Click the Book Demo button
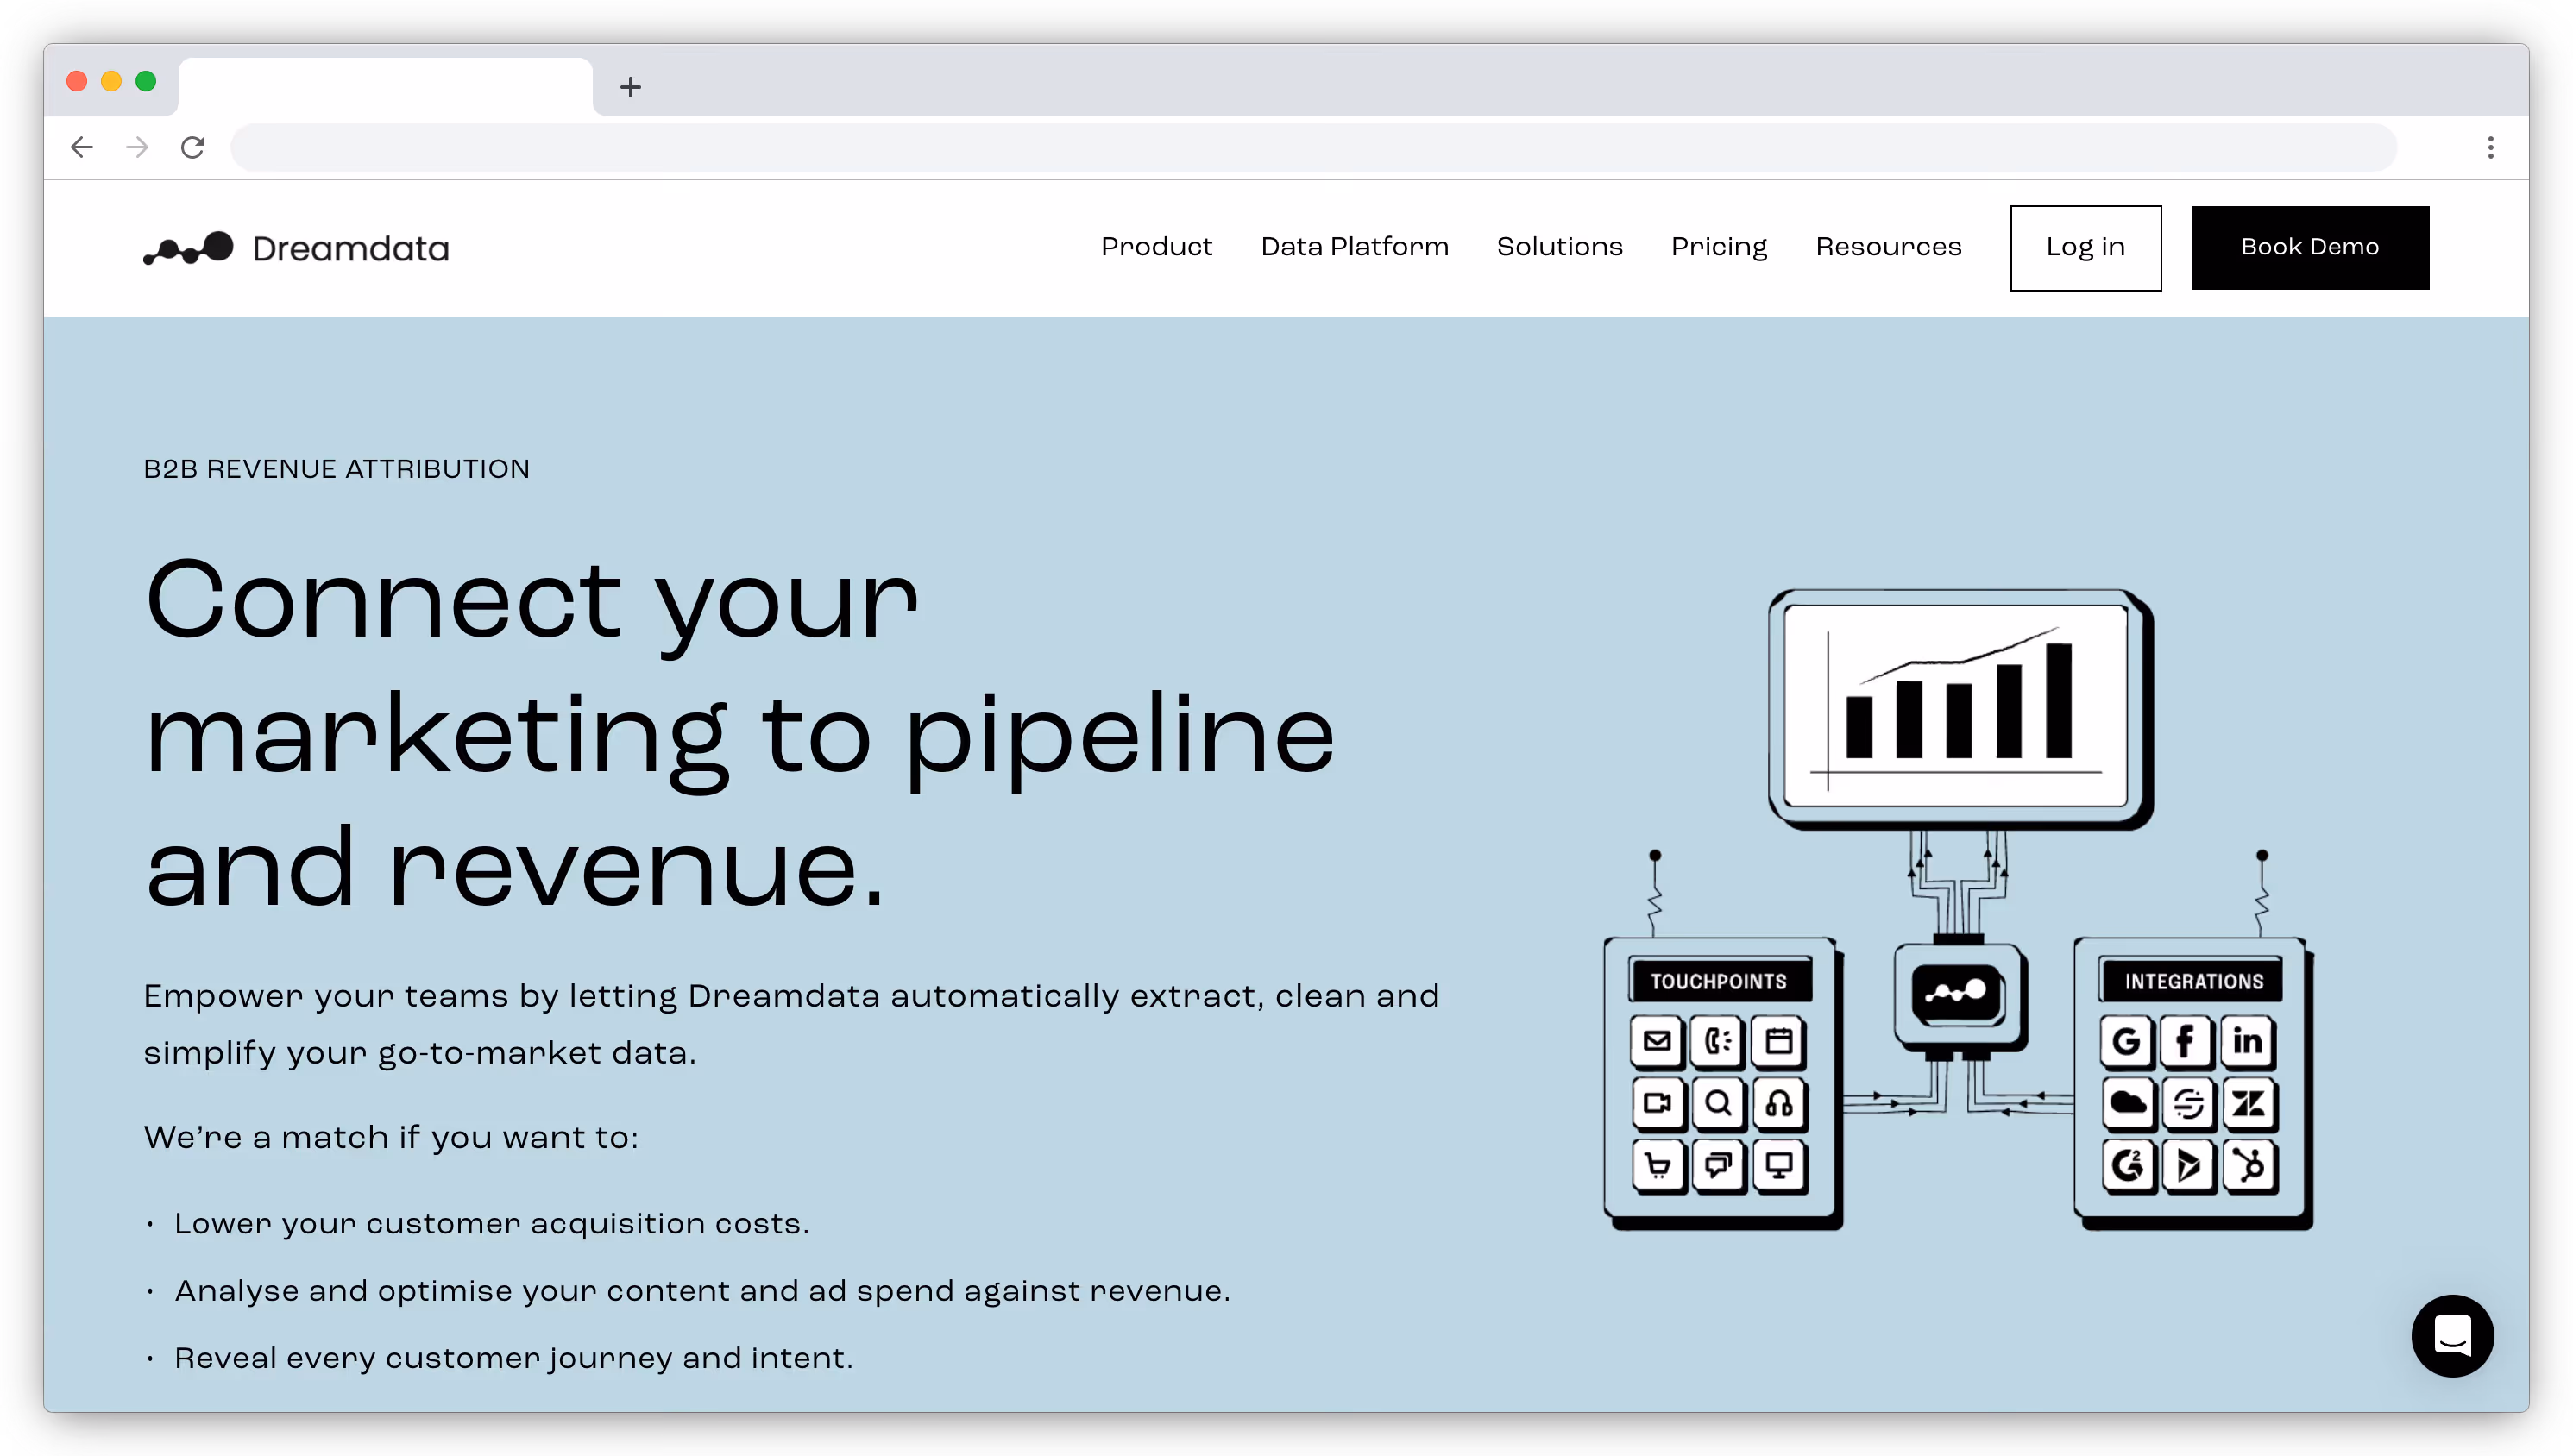 (2309, 247)
